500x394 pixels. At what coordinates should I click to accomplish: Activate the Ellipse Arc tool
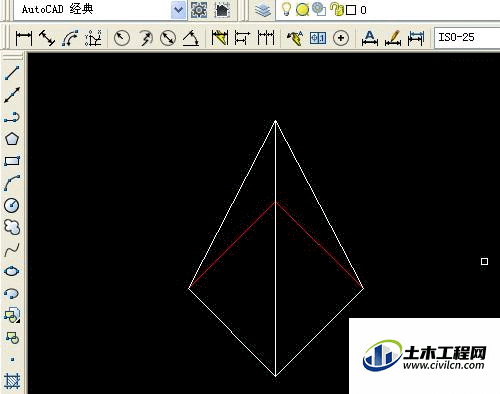pyautogui.click(x=12, y=294)
